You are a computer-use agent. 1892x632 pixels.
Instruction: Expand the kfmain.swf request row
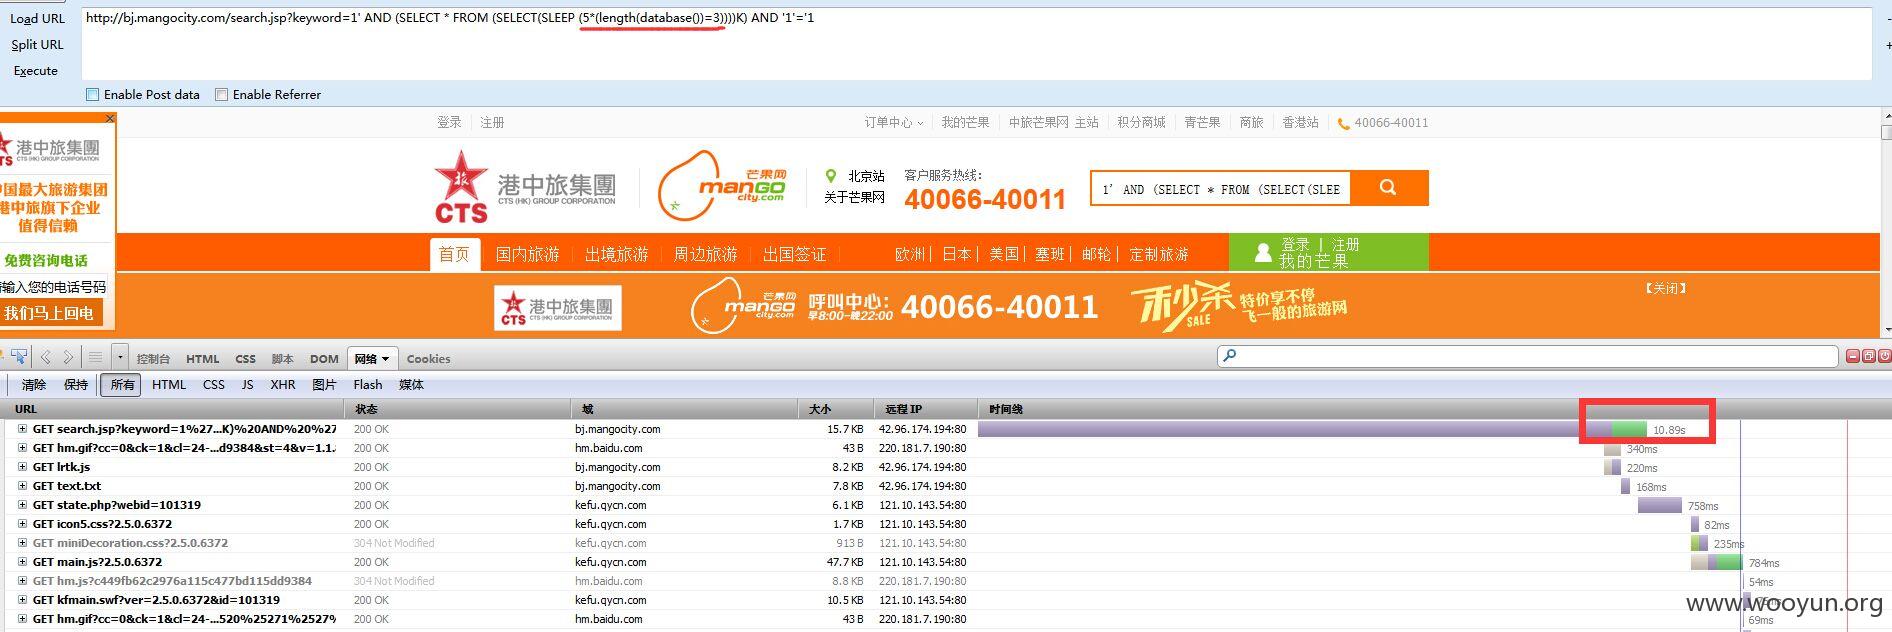[22, 600]
